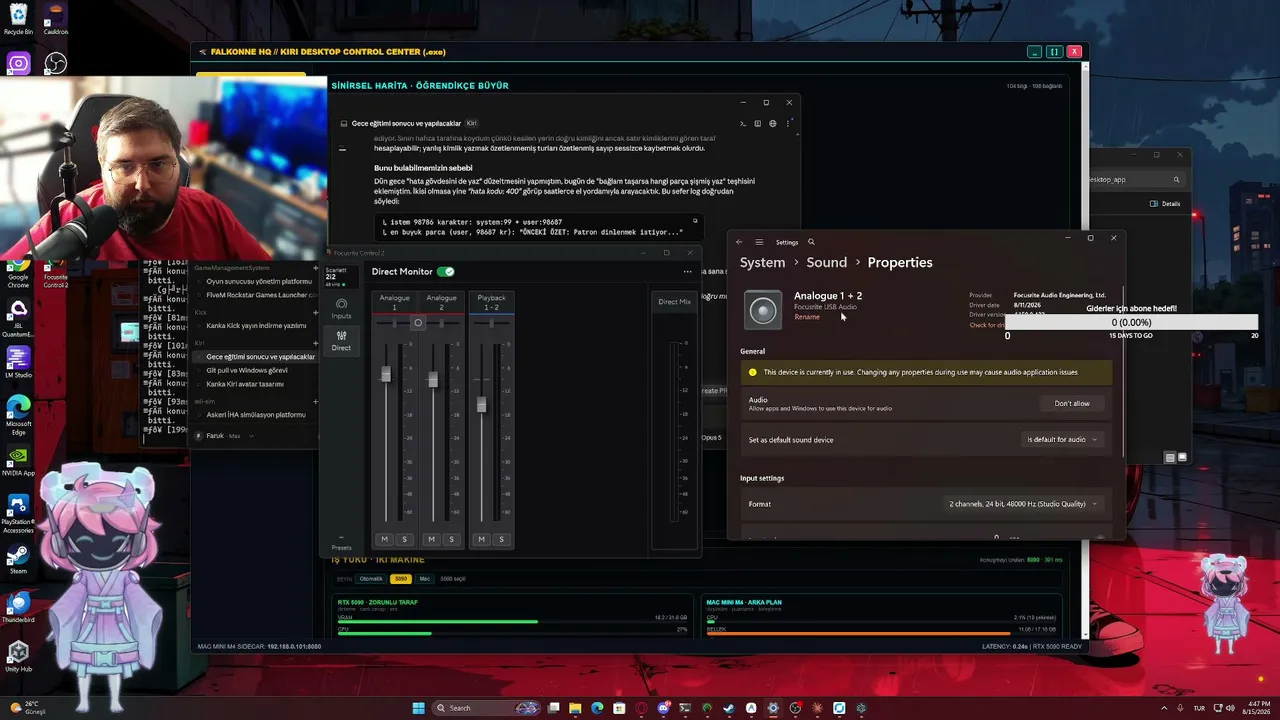This screenshot has height=720, width=1280.
Task: Open NVIDIA App desktop icon
Action: point(18,461)
